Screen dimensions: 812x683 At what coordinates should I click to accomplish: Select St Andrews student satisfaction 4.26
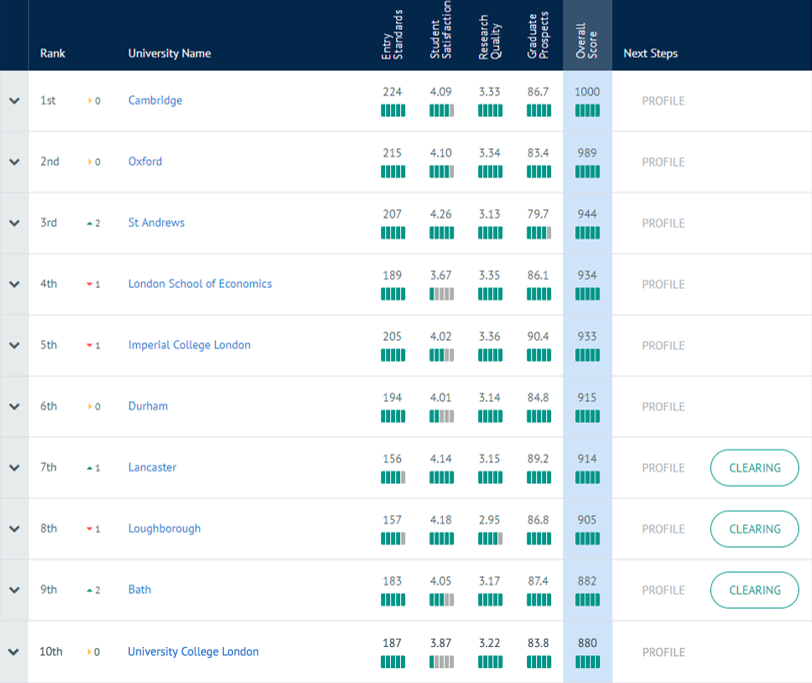click(441, 214)
